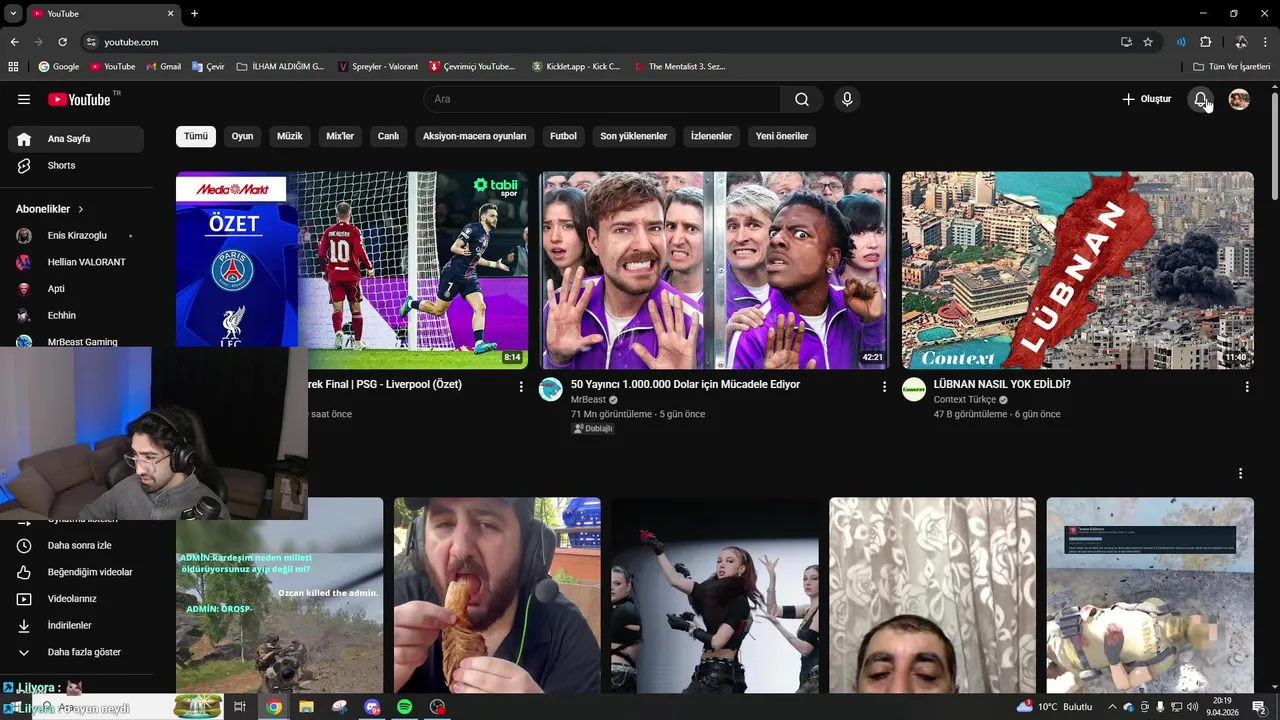Open options menu for PSG - Liverpool video
The height and width of the screenshot is (720, 1280).
point(521,387)
